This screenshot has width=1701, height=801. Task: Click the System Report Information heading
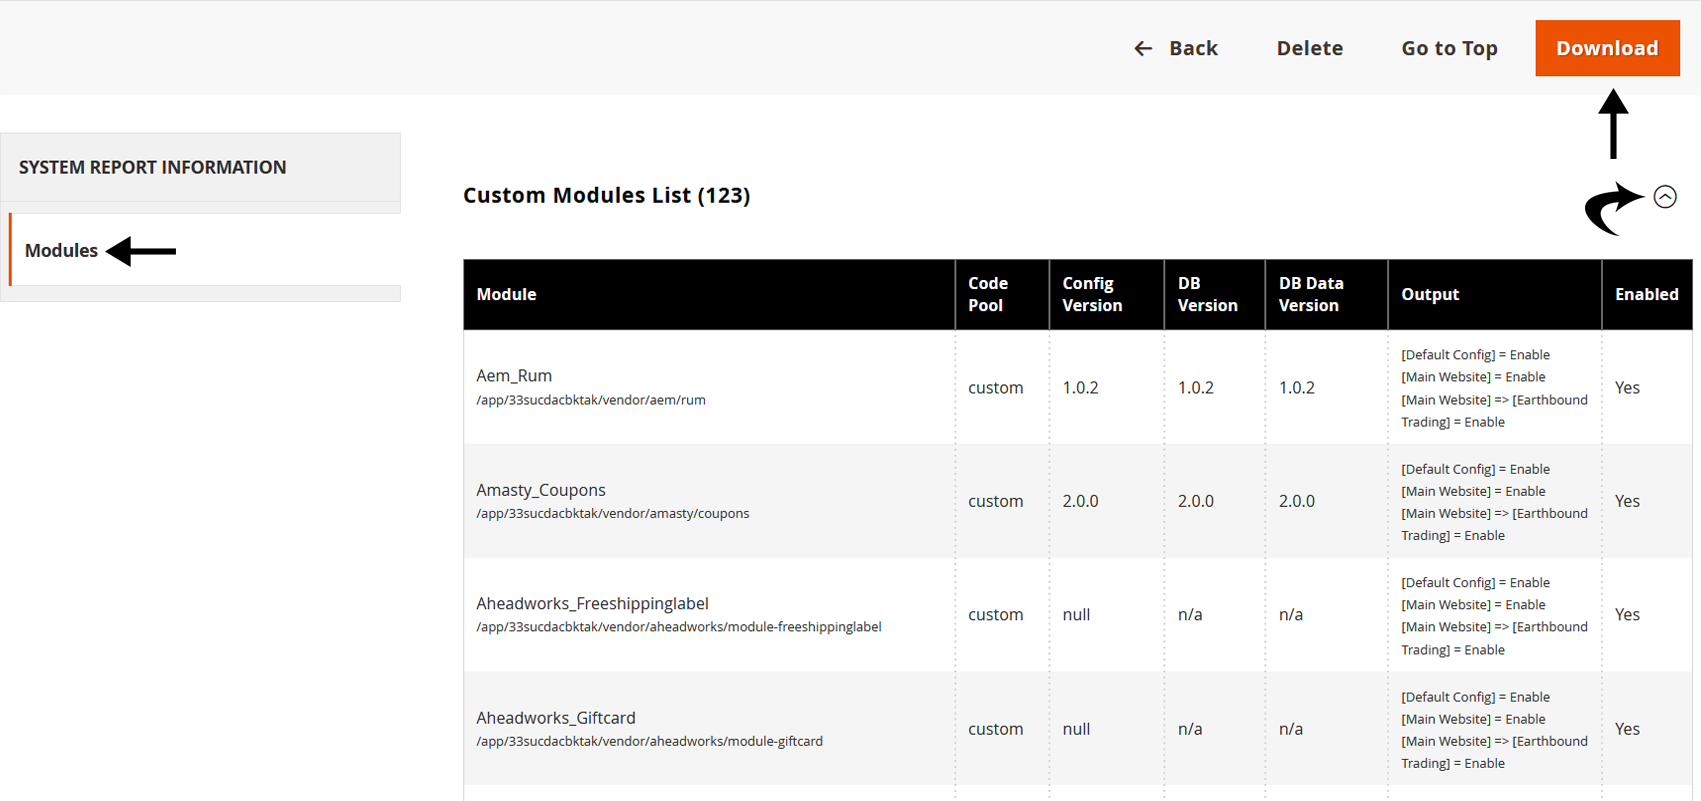(x=152, y=167)
